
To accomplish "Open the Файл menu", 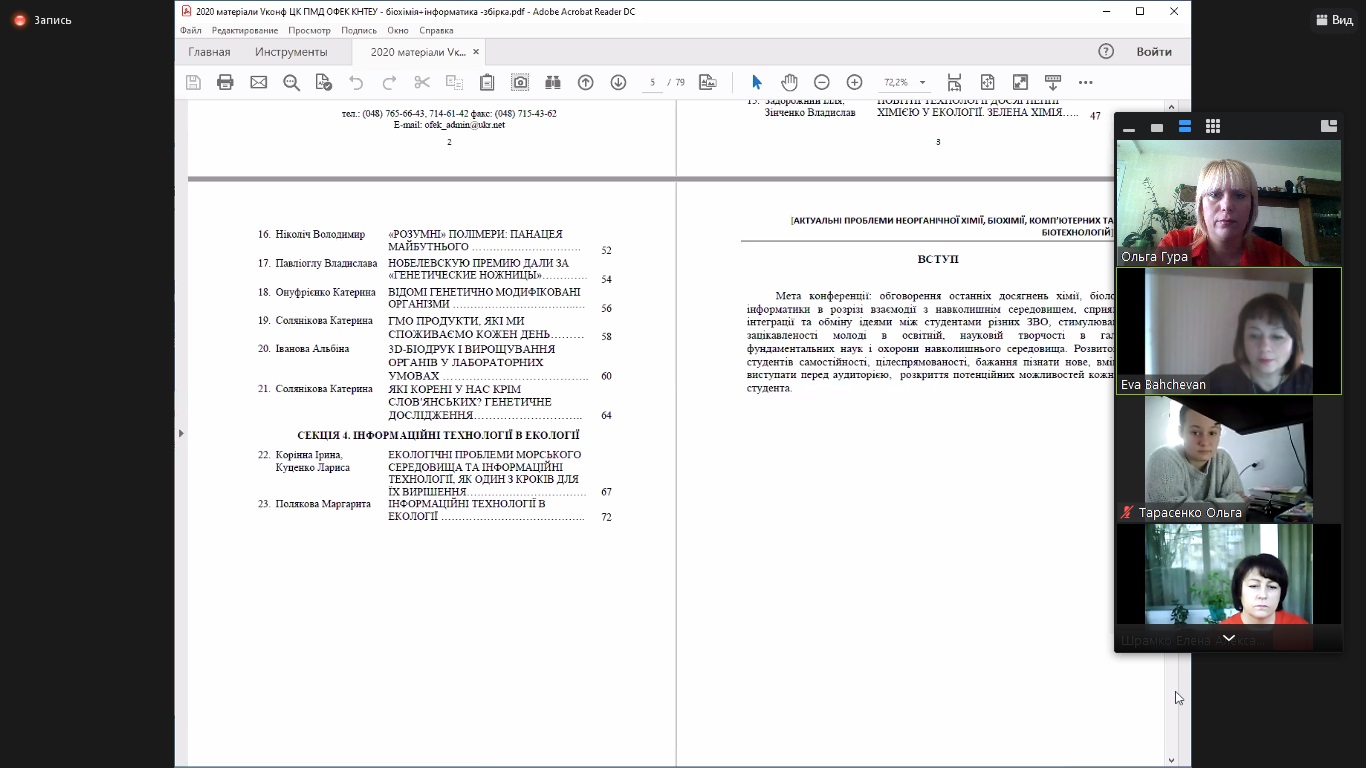I will (x=190, y=30).
